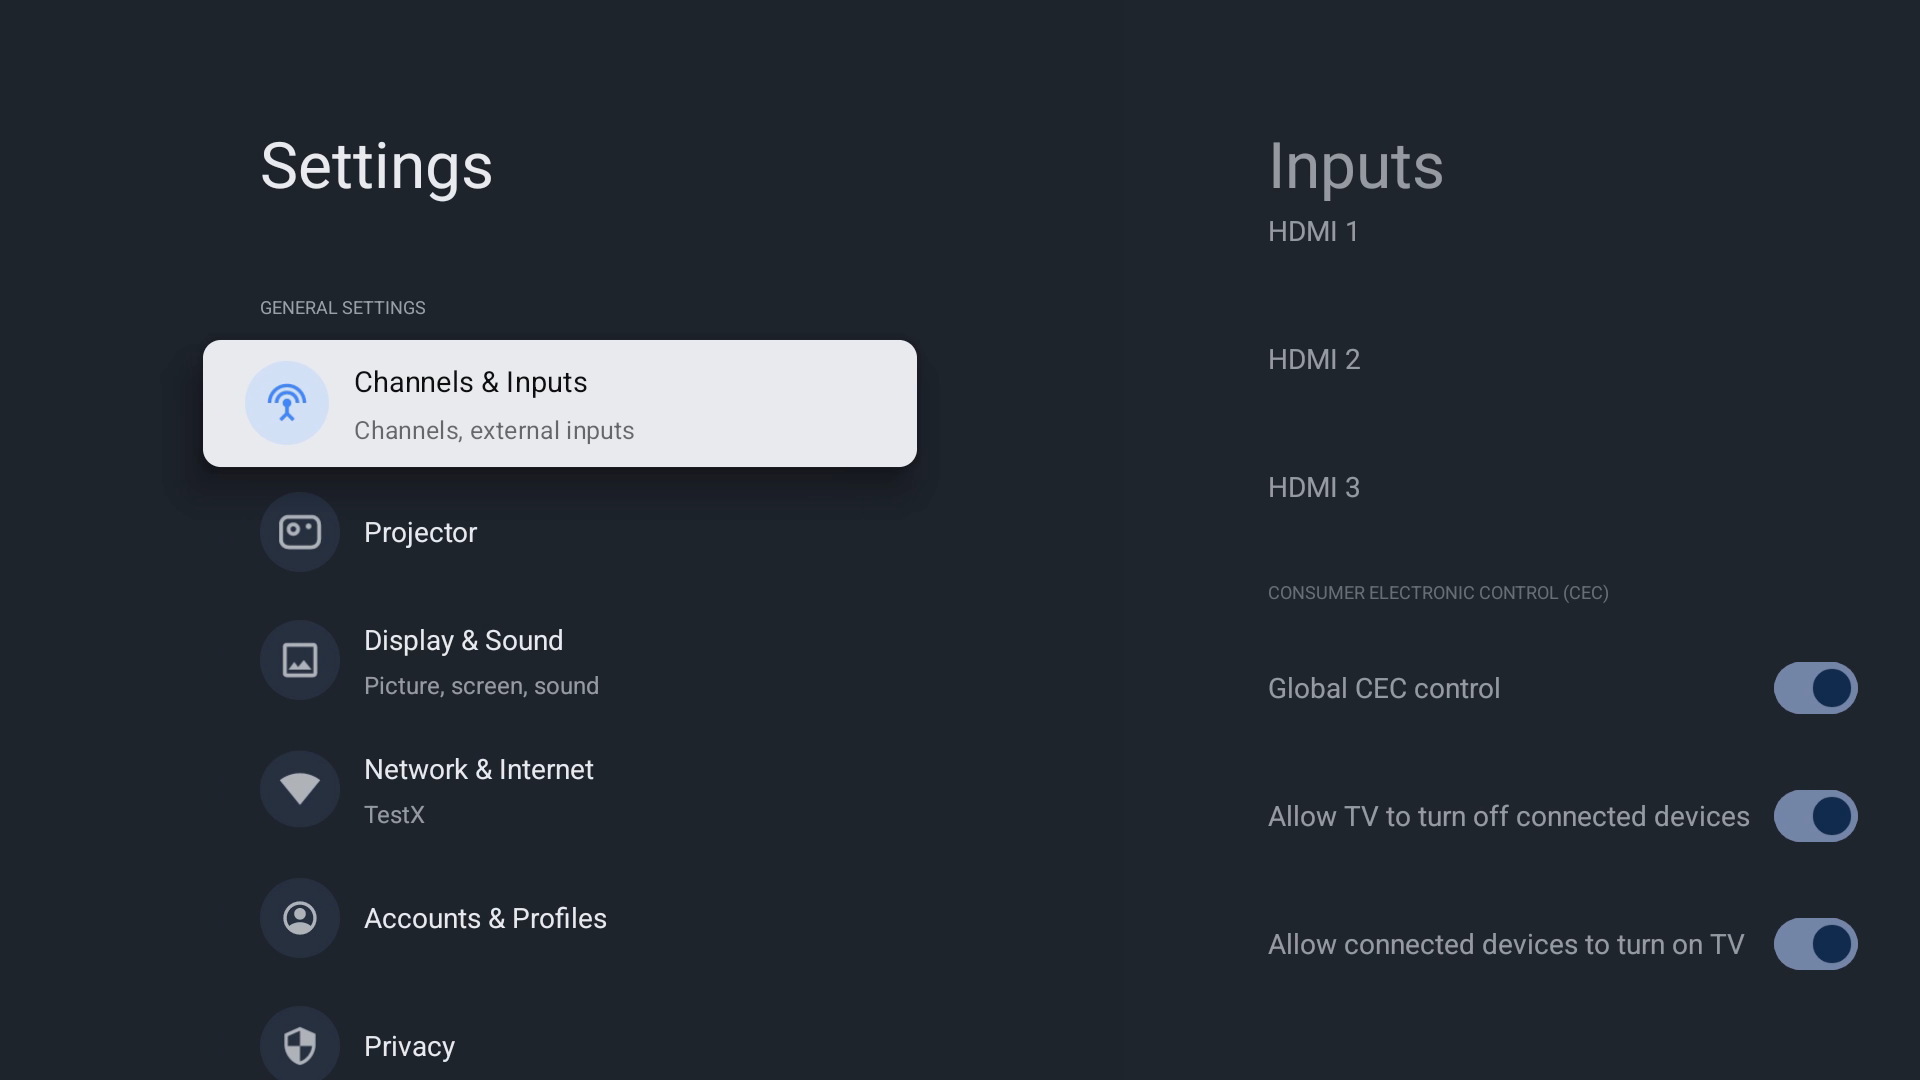Select the HDMI 1 input

1313,232
